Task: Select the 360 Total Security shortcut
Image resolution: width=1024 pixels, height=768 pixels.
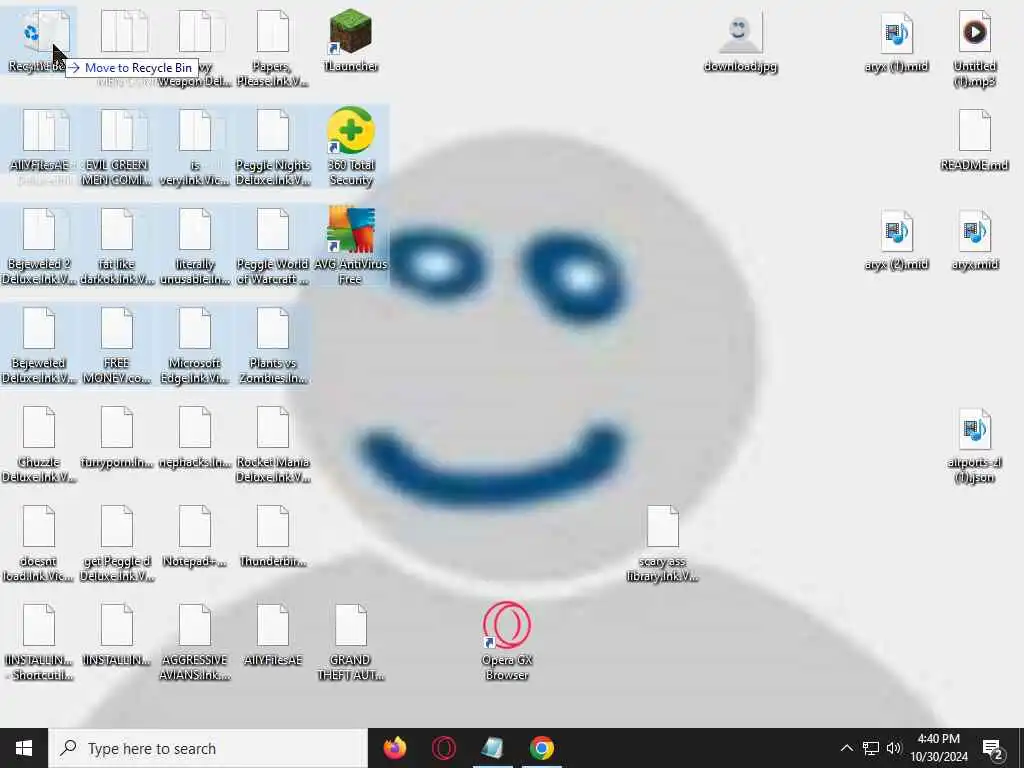Action: tap(351, 146)
